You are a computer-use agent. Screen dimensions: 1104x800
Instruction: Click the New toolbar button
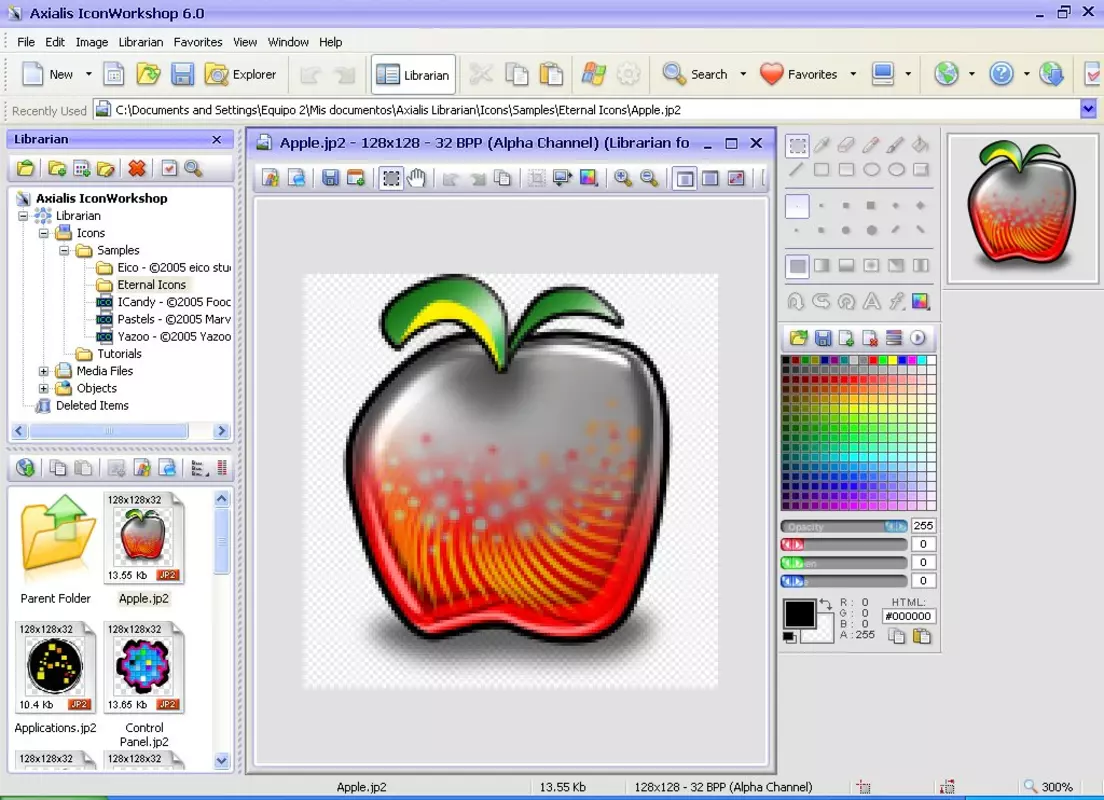48,74
